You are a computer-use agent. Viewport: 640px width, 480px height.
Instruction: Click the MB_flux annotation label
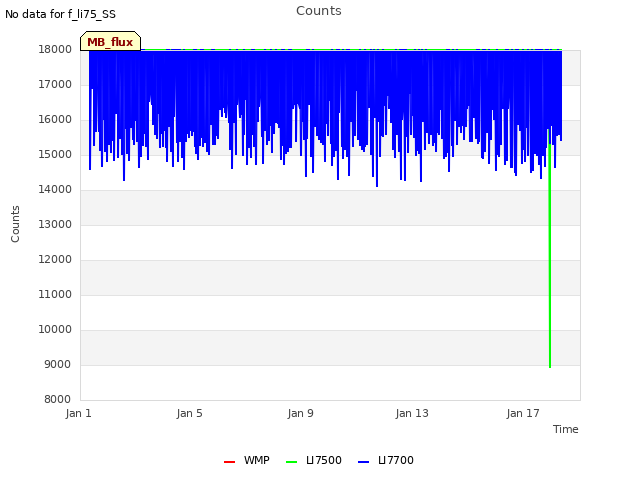[110, 41]
